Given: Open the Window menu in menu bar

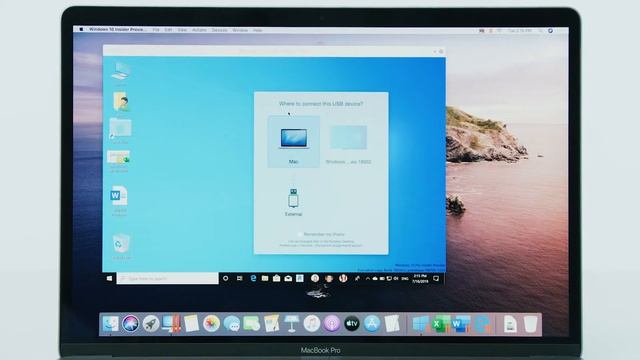Looking at the screenshot, I should click(x=240, y=30).
